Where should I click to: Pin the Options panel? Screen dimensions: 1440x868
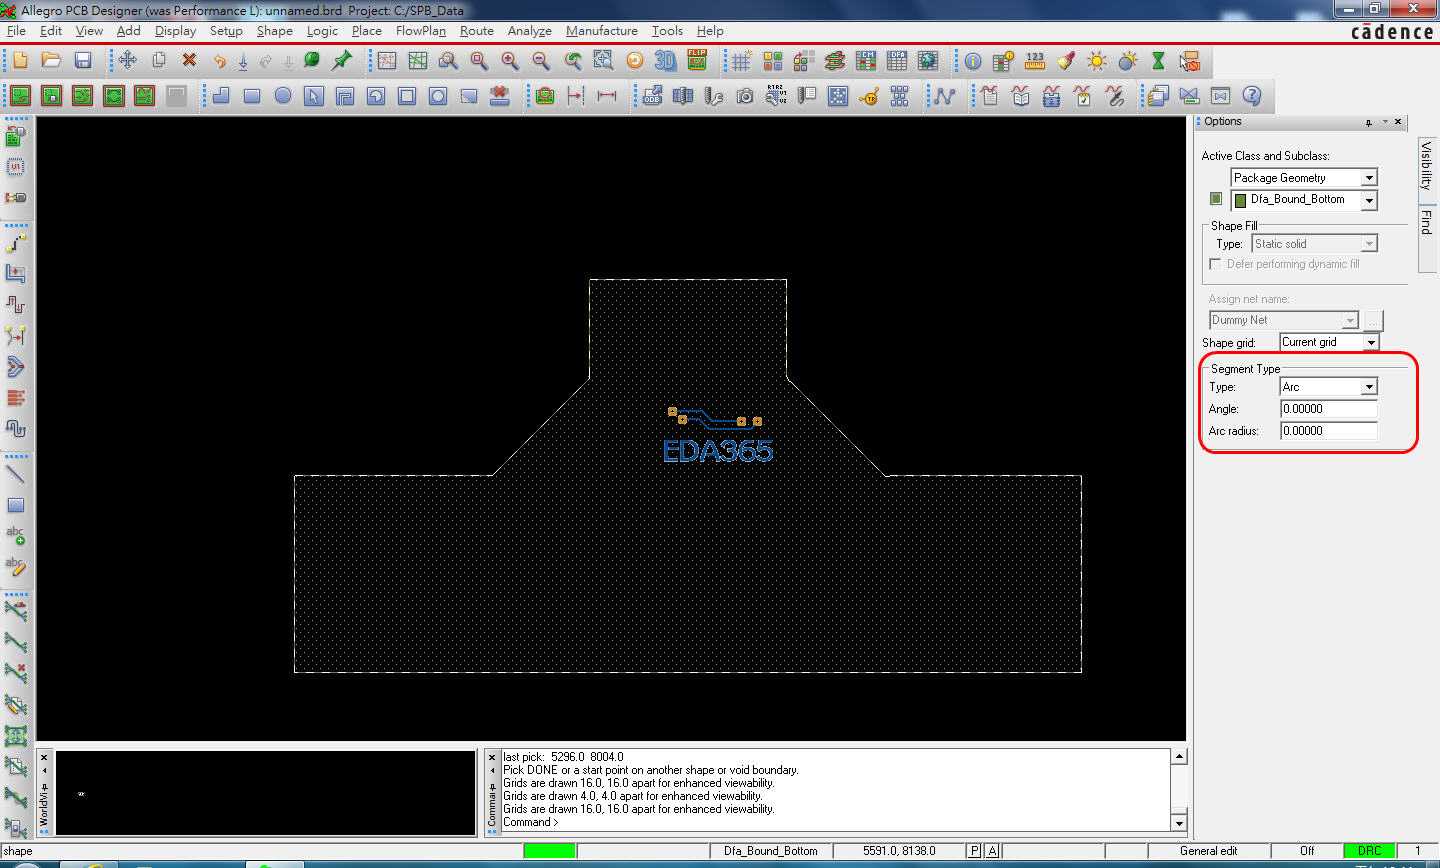point(1368,122)
